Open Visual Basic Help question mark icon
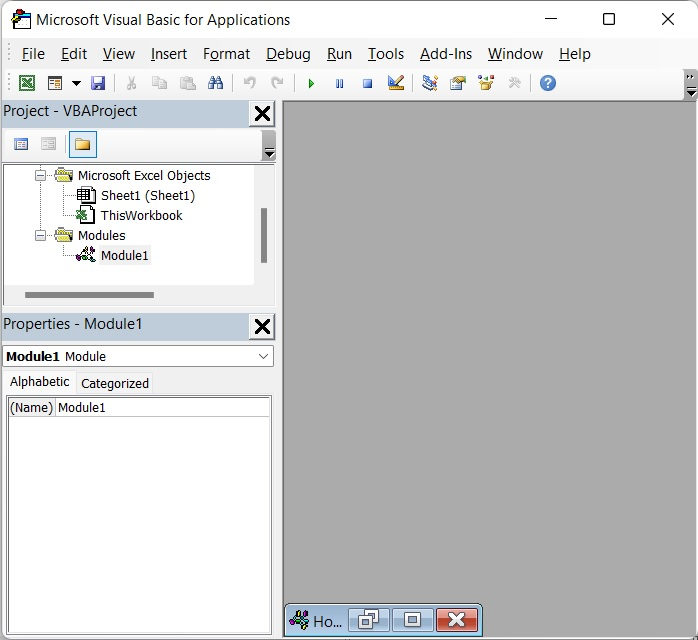The width and height of the screenshot is (698, 640). 548,83
